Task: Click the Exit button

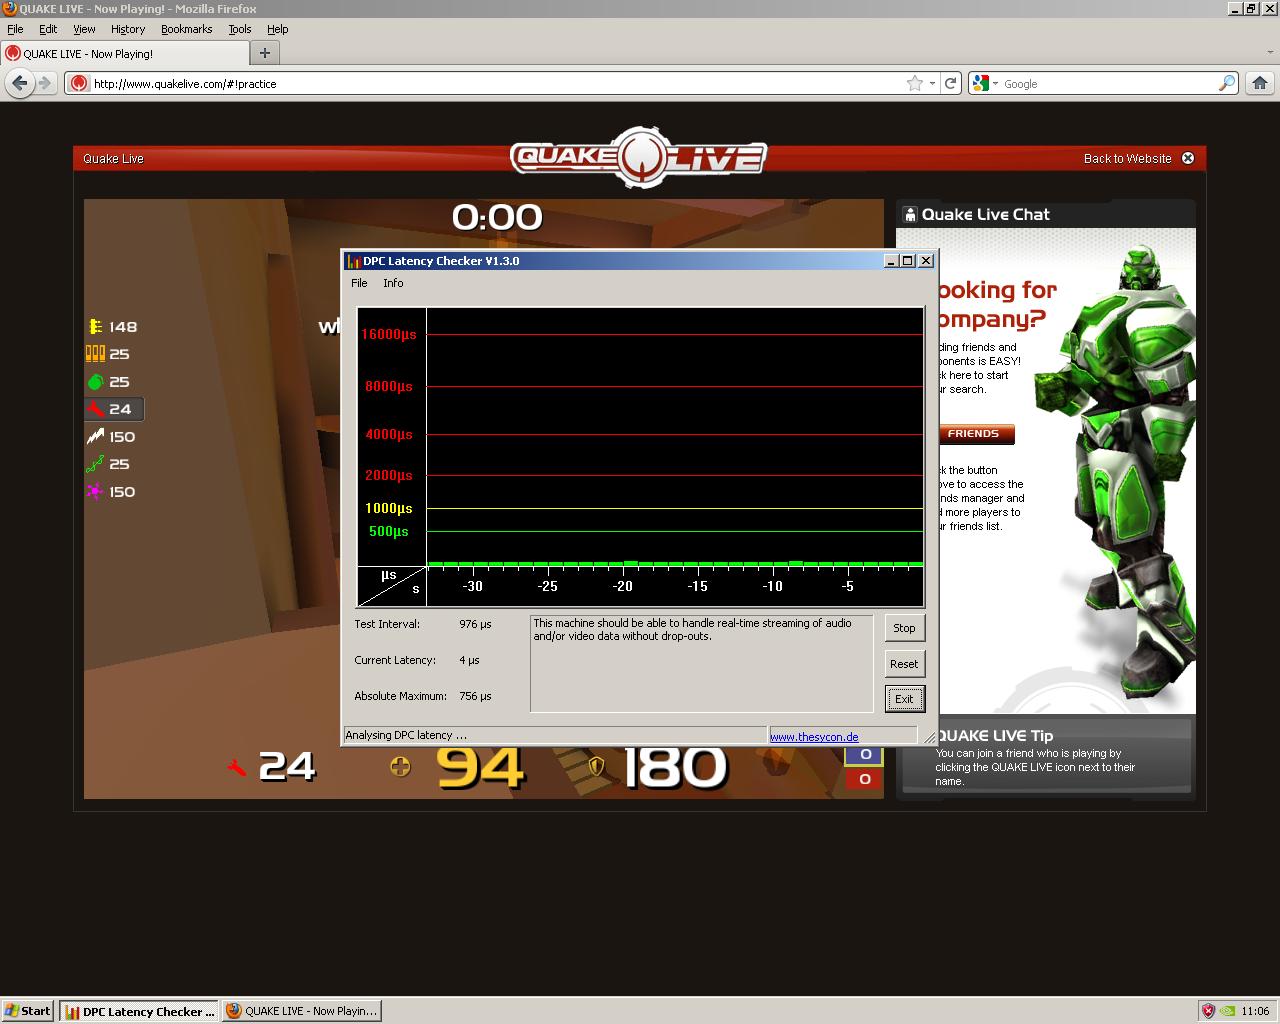Action: 904,699
